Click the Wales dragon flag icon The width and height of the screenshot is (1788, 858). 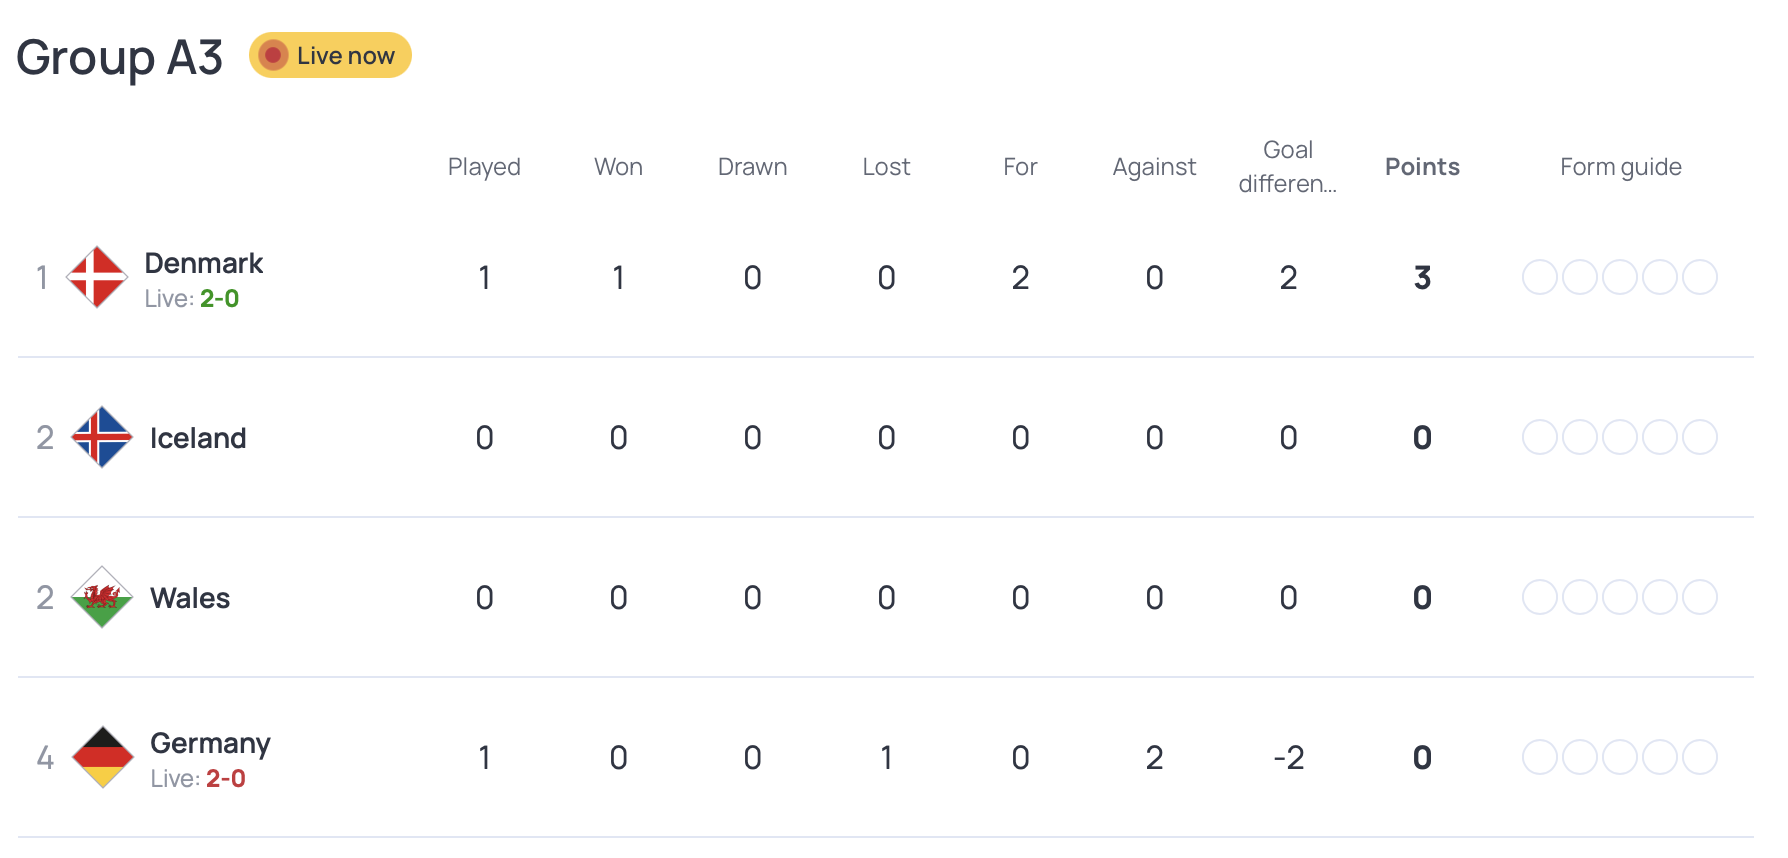[x=102, y=597]
